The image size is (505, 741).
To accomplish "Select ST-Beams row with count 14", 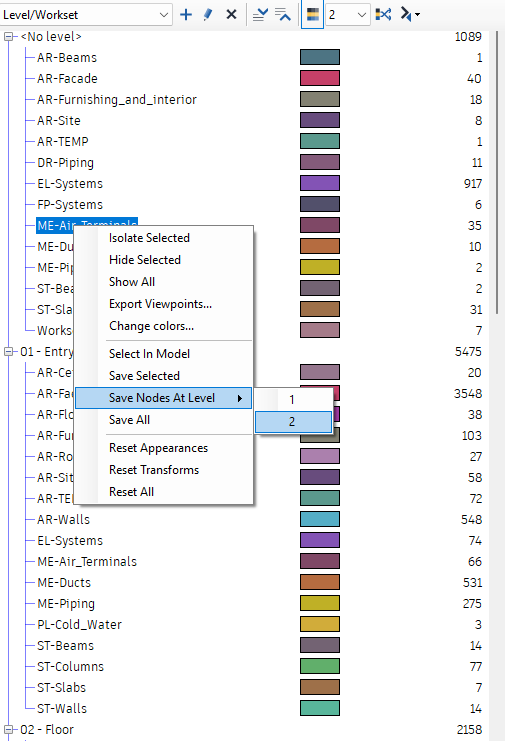I will click(x=66, y=646).
